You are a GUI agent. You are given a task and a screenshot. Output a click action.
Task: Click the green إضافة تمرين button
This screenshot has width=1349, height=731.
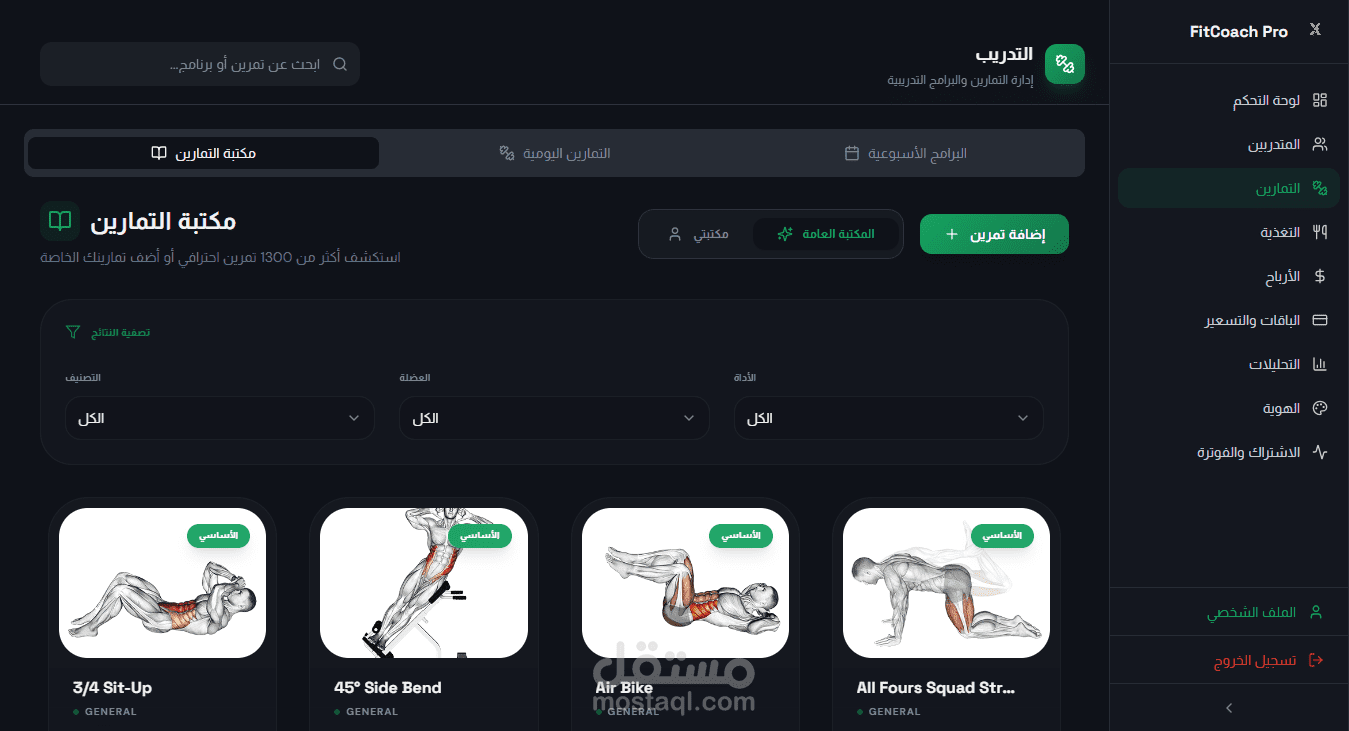994,234
